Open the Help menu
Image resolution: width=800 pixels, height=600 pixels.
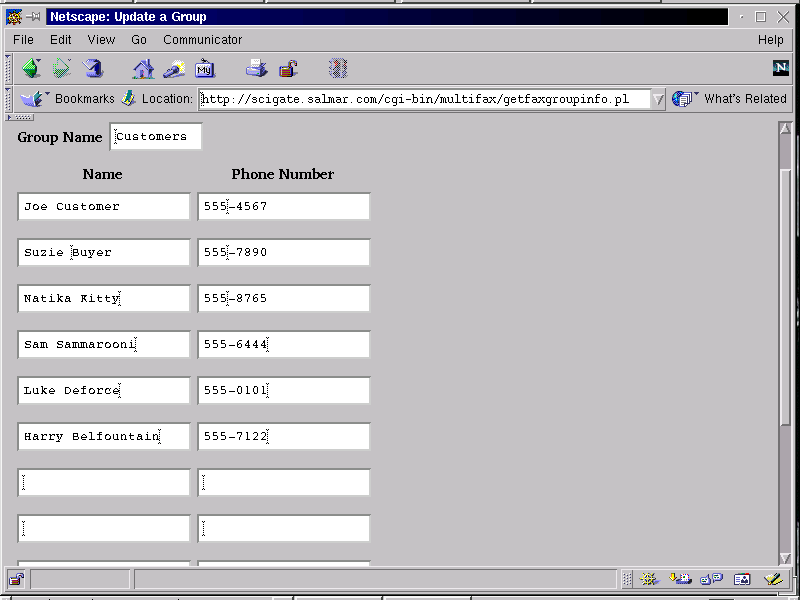[x=770, y=40]
